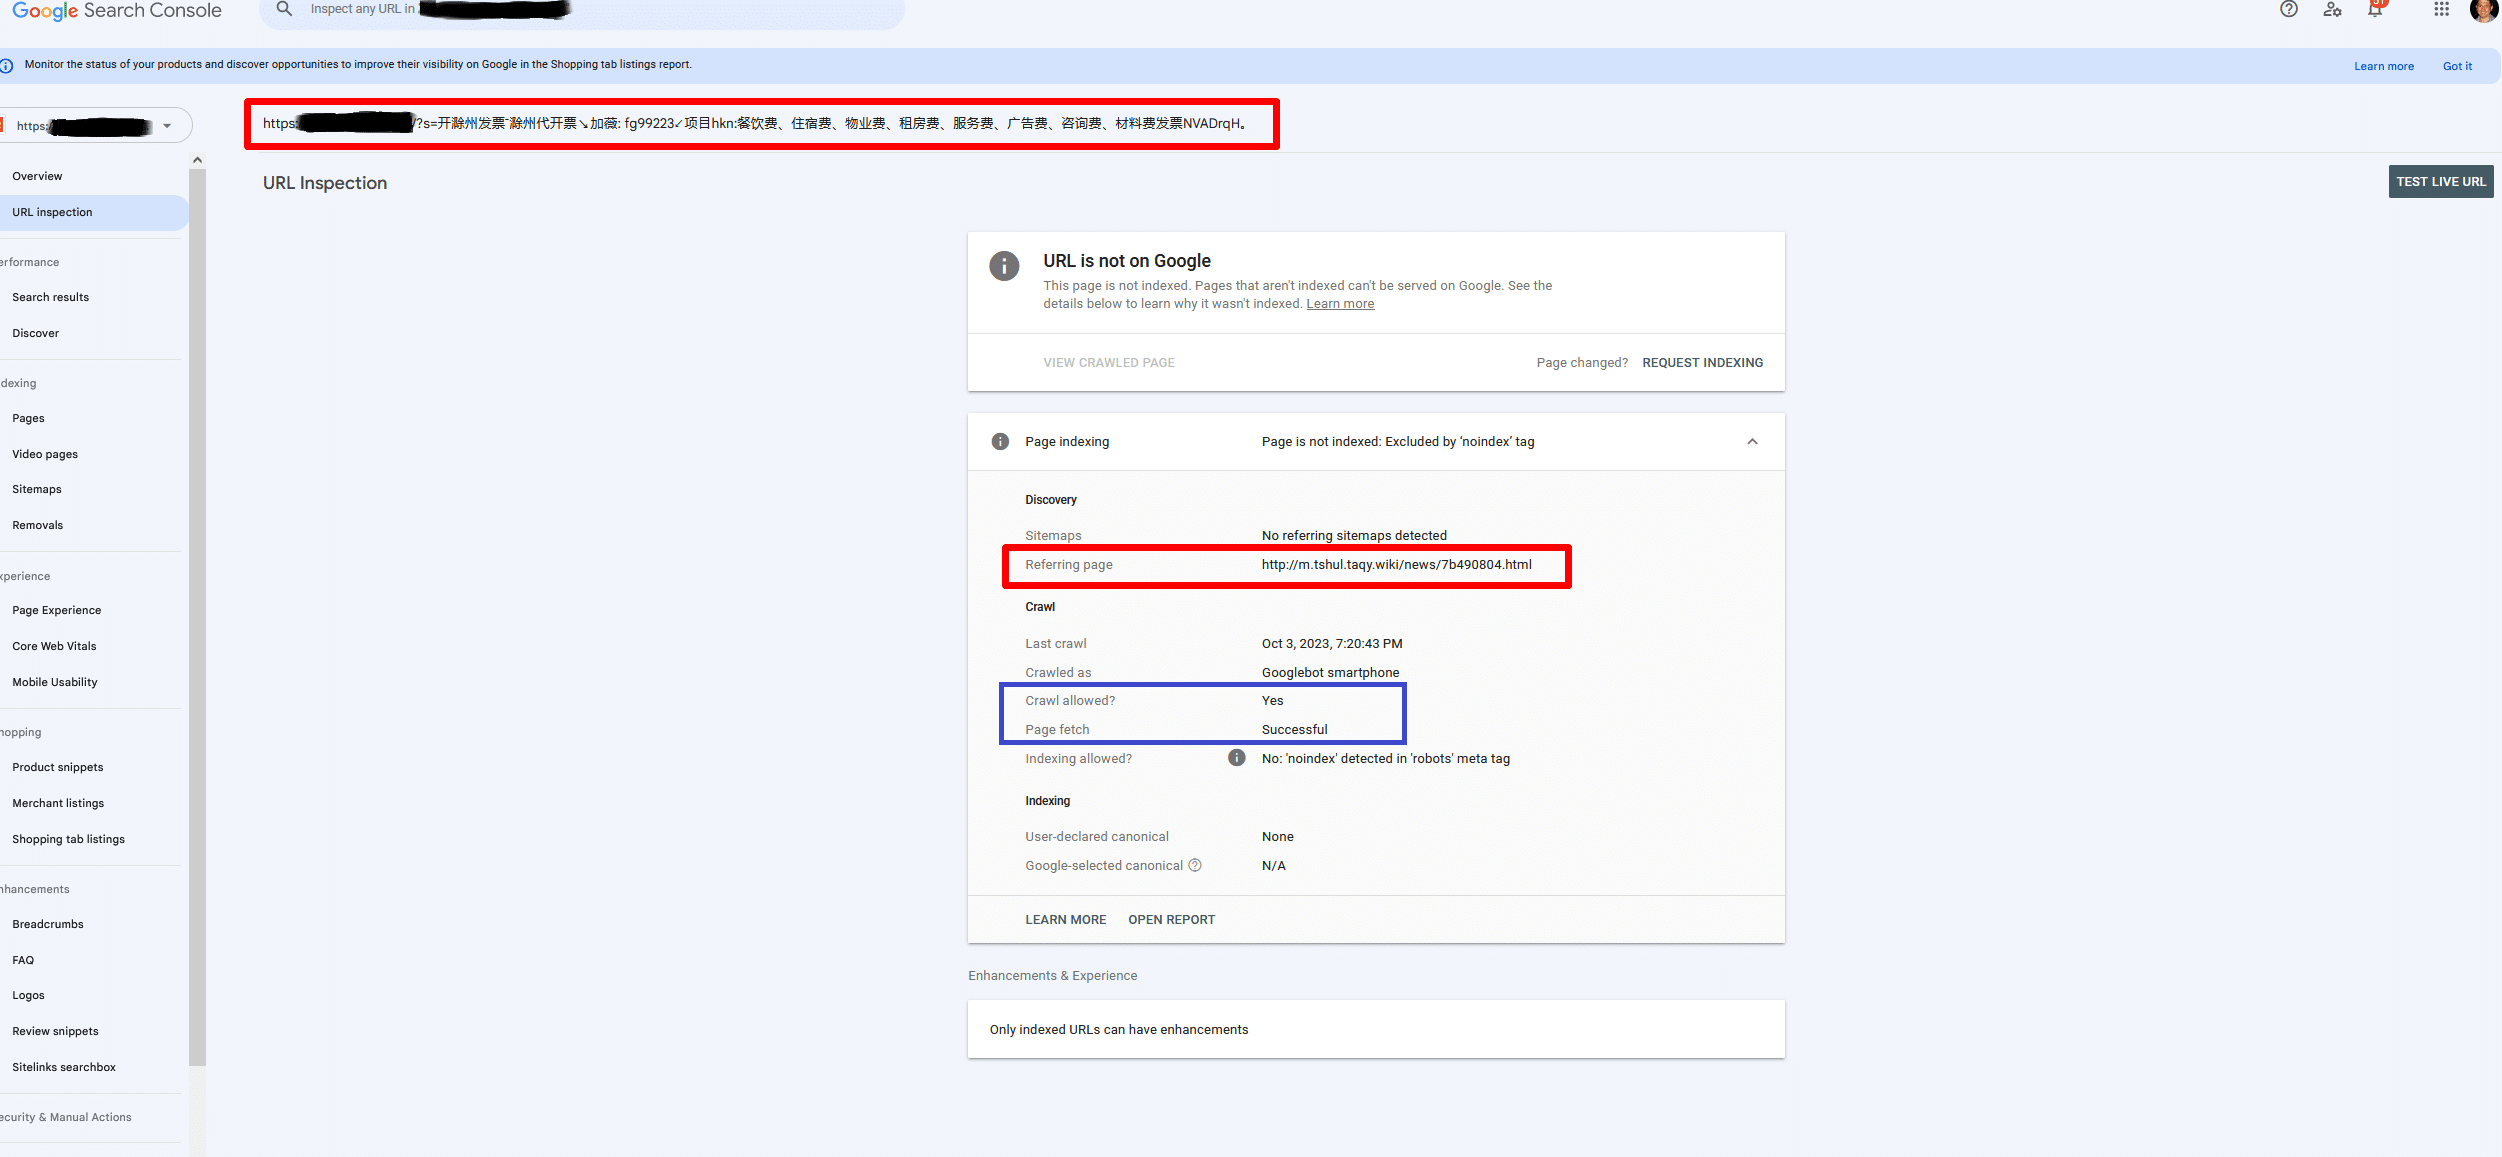Open Sitelinks searchbox report
The image size is (2502, 1157).
(64, 1067)
